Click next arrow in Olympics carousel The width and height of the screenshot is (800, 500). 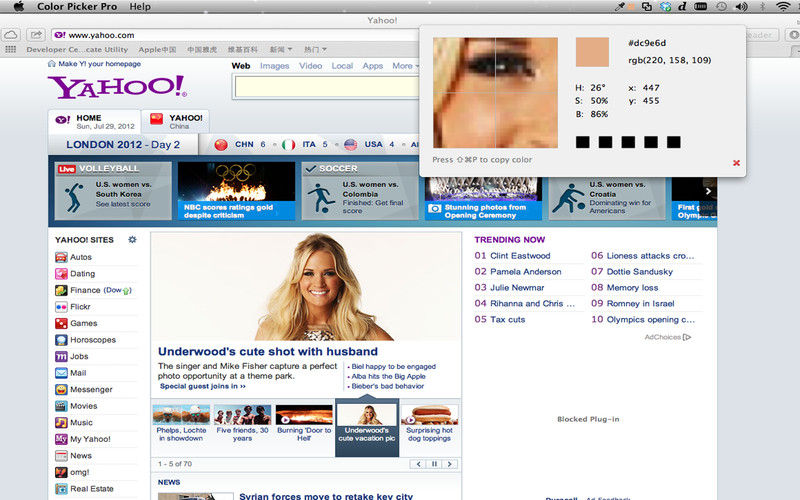pos(708,191)
